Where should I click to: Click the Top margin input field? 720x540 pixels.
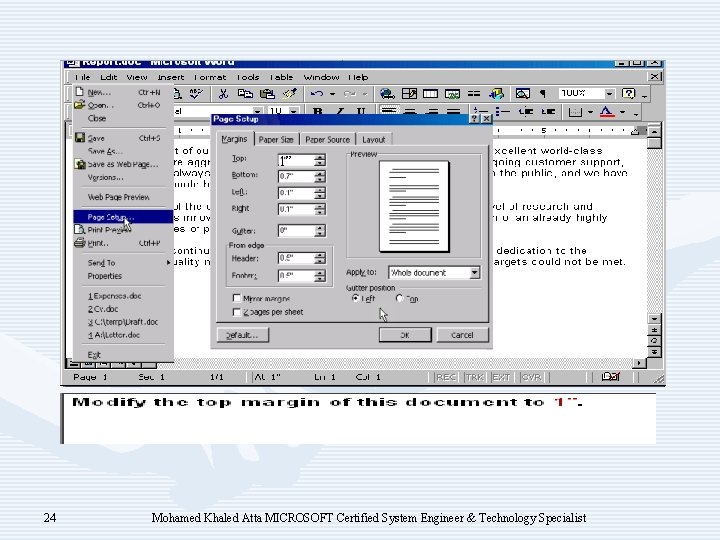coord(296,160)
